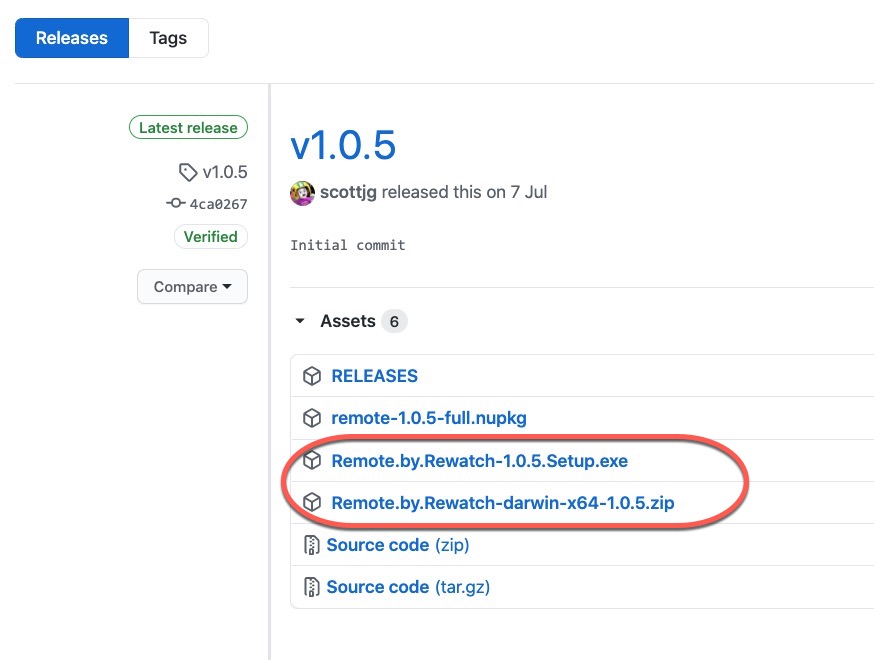Viewport: 874px width, 660px height.
Task: Click the Verified badge
Action: click(x=210, y=237)
